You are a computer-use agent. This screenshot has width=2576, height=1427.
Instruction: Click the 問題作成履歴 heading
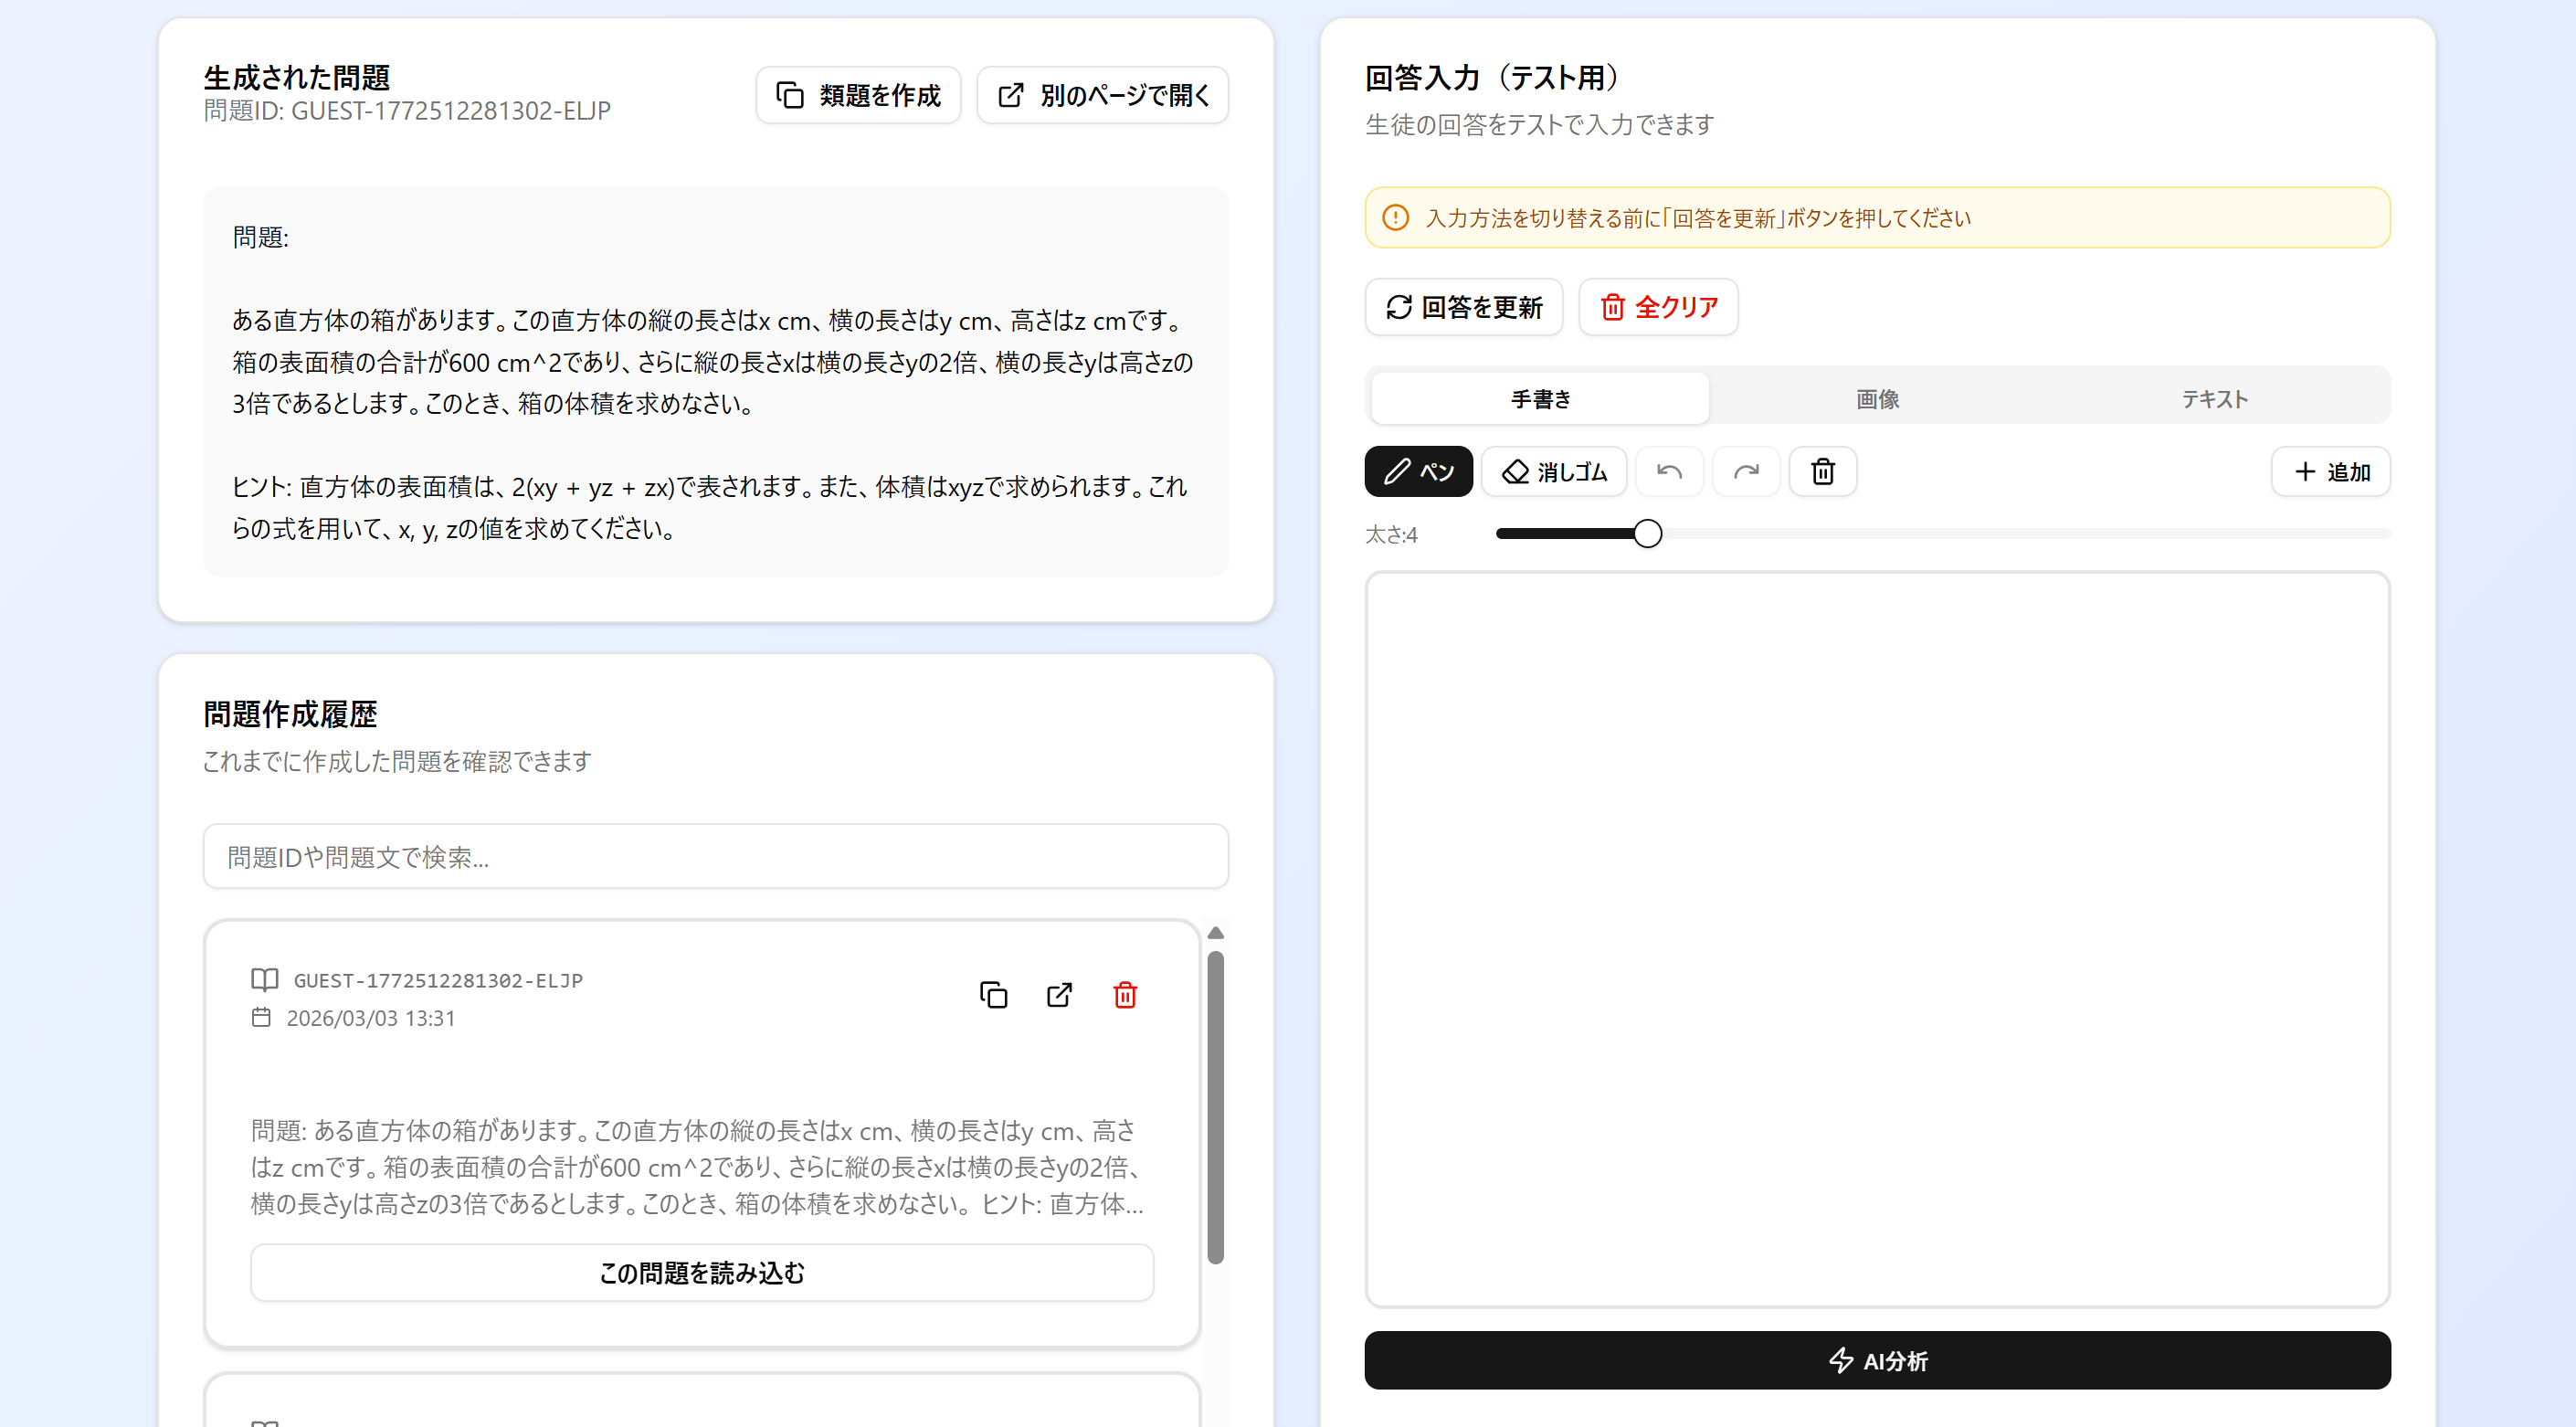[290, 714]
